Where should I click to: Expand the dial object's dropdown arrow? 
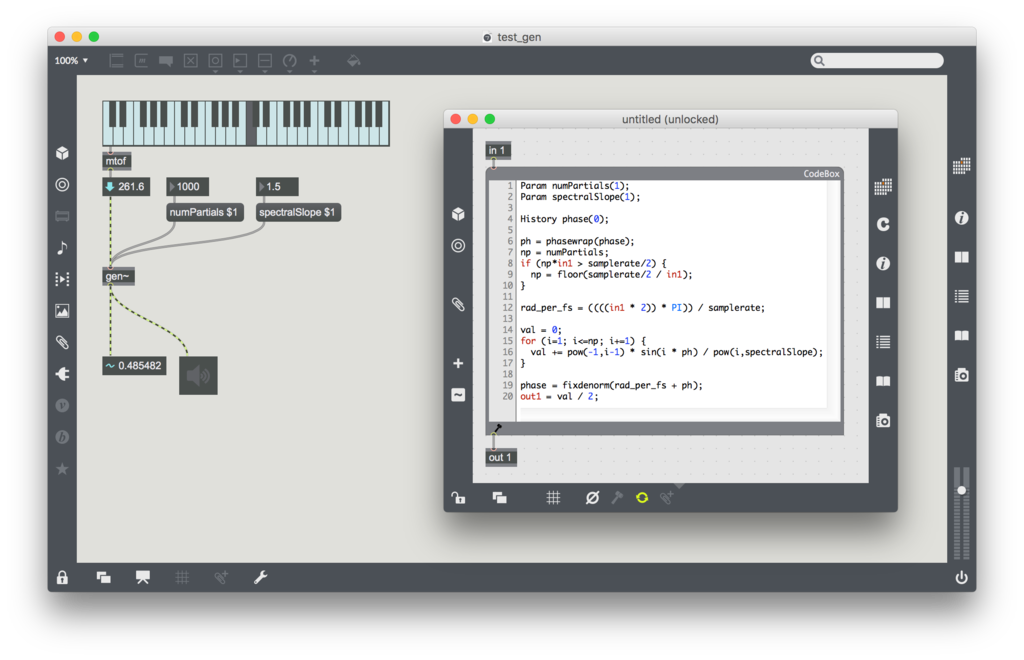290,71
